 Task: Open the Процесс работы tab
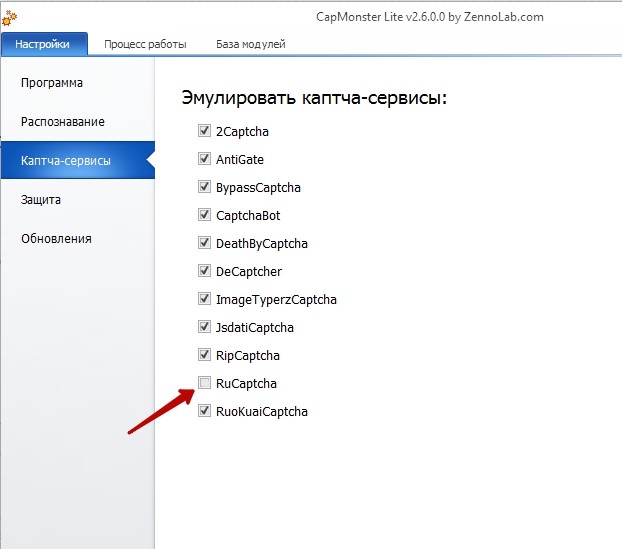click(x=145, y=44)
